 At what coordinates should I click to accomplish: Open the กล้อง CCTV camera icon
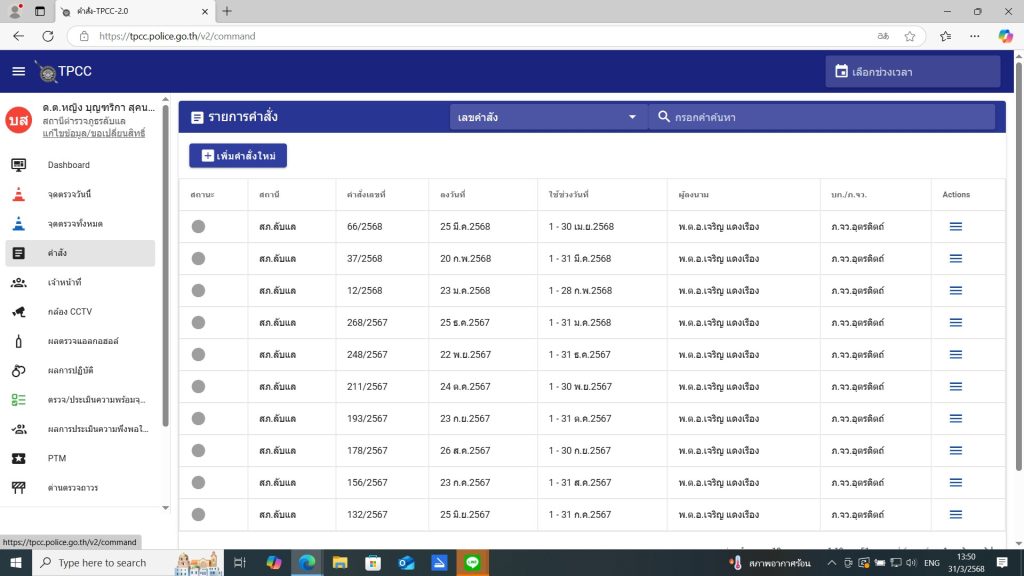(x=18, y=312)
